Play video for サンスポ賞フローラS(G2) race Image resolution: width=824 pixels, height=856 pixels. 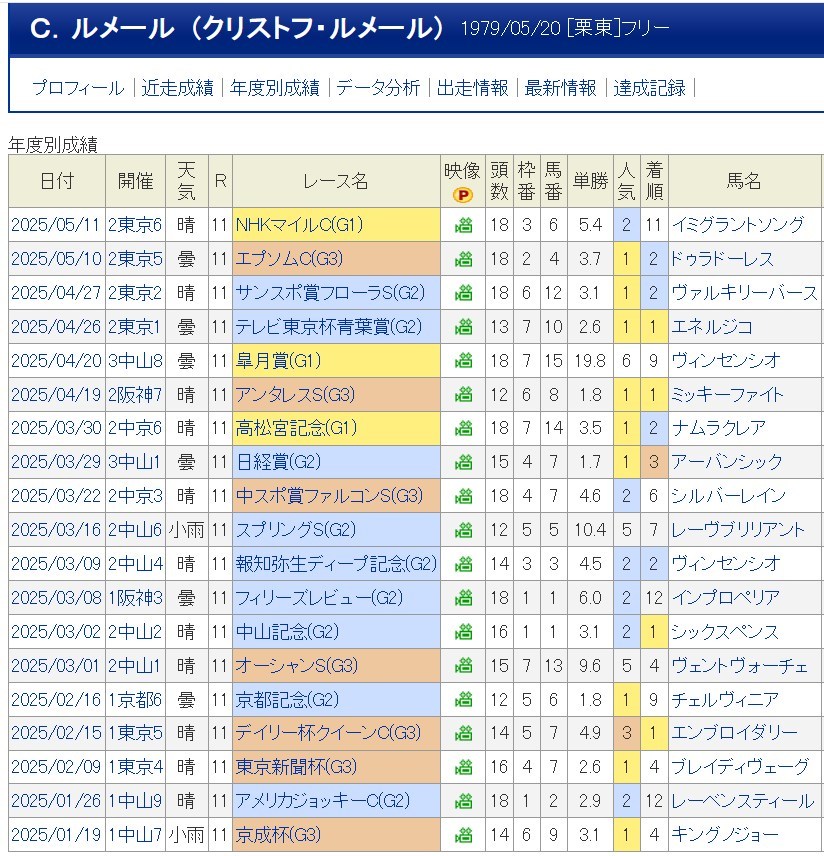(463, 293)
